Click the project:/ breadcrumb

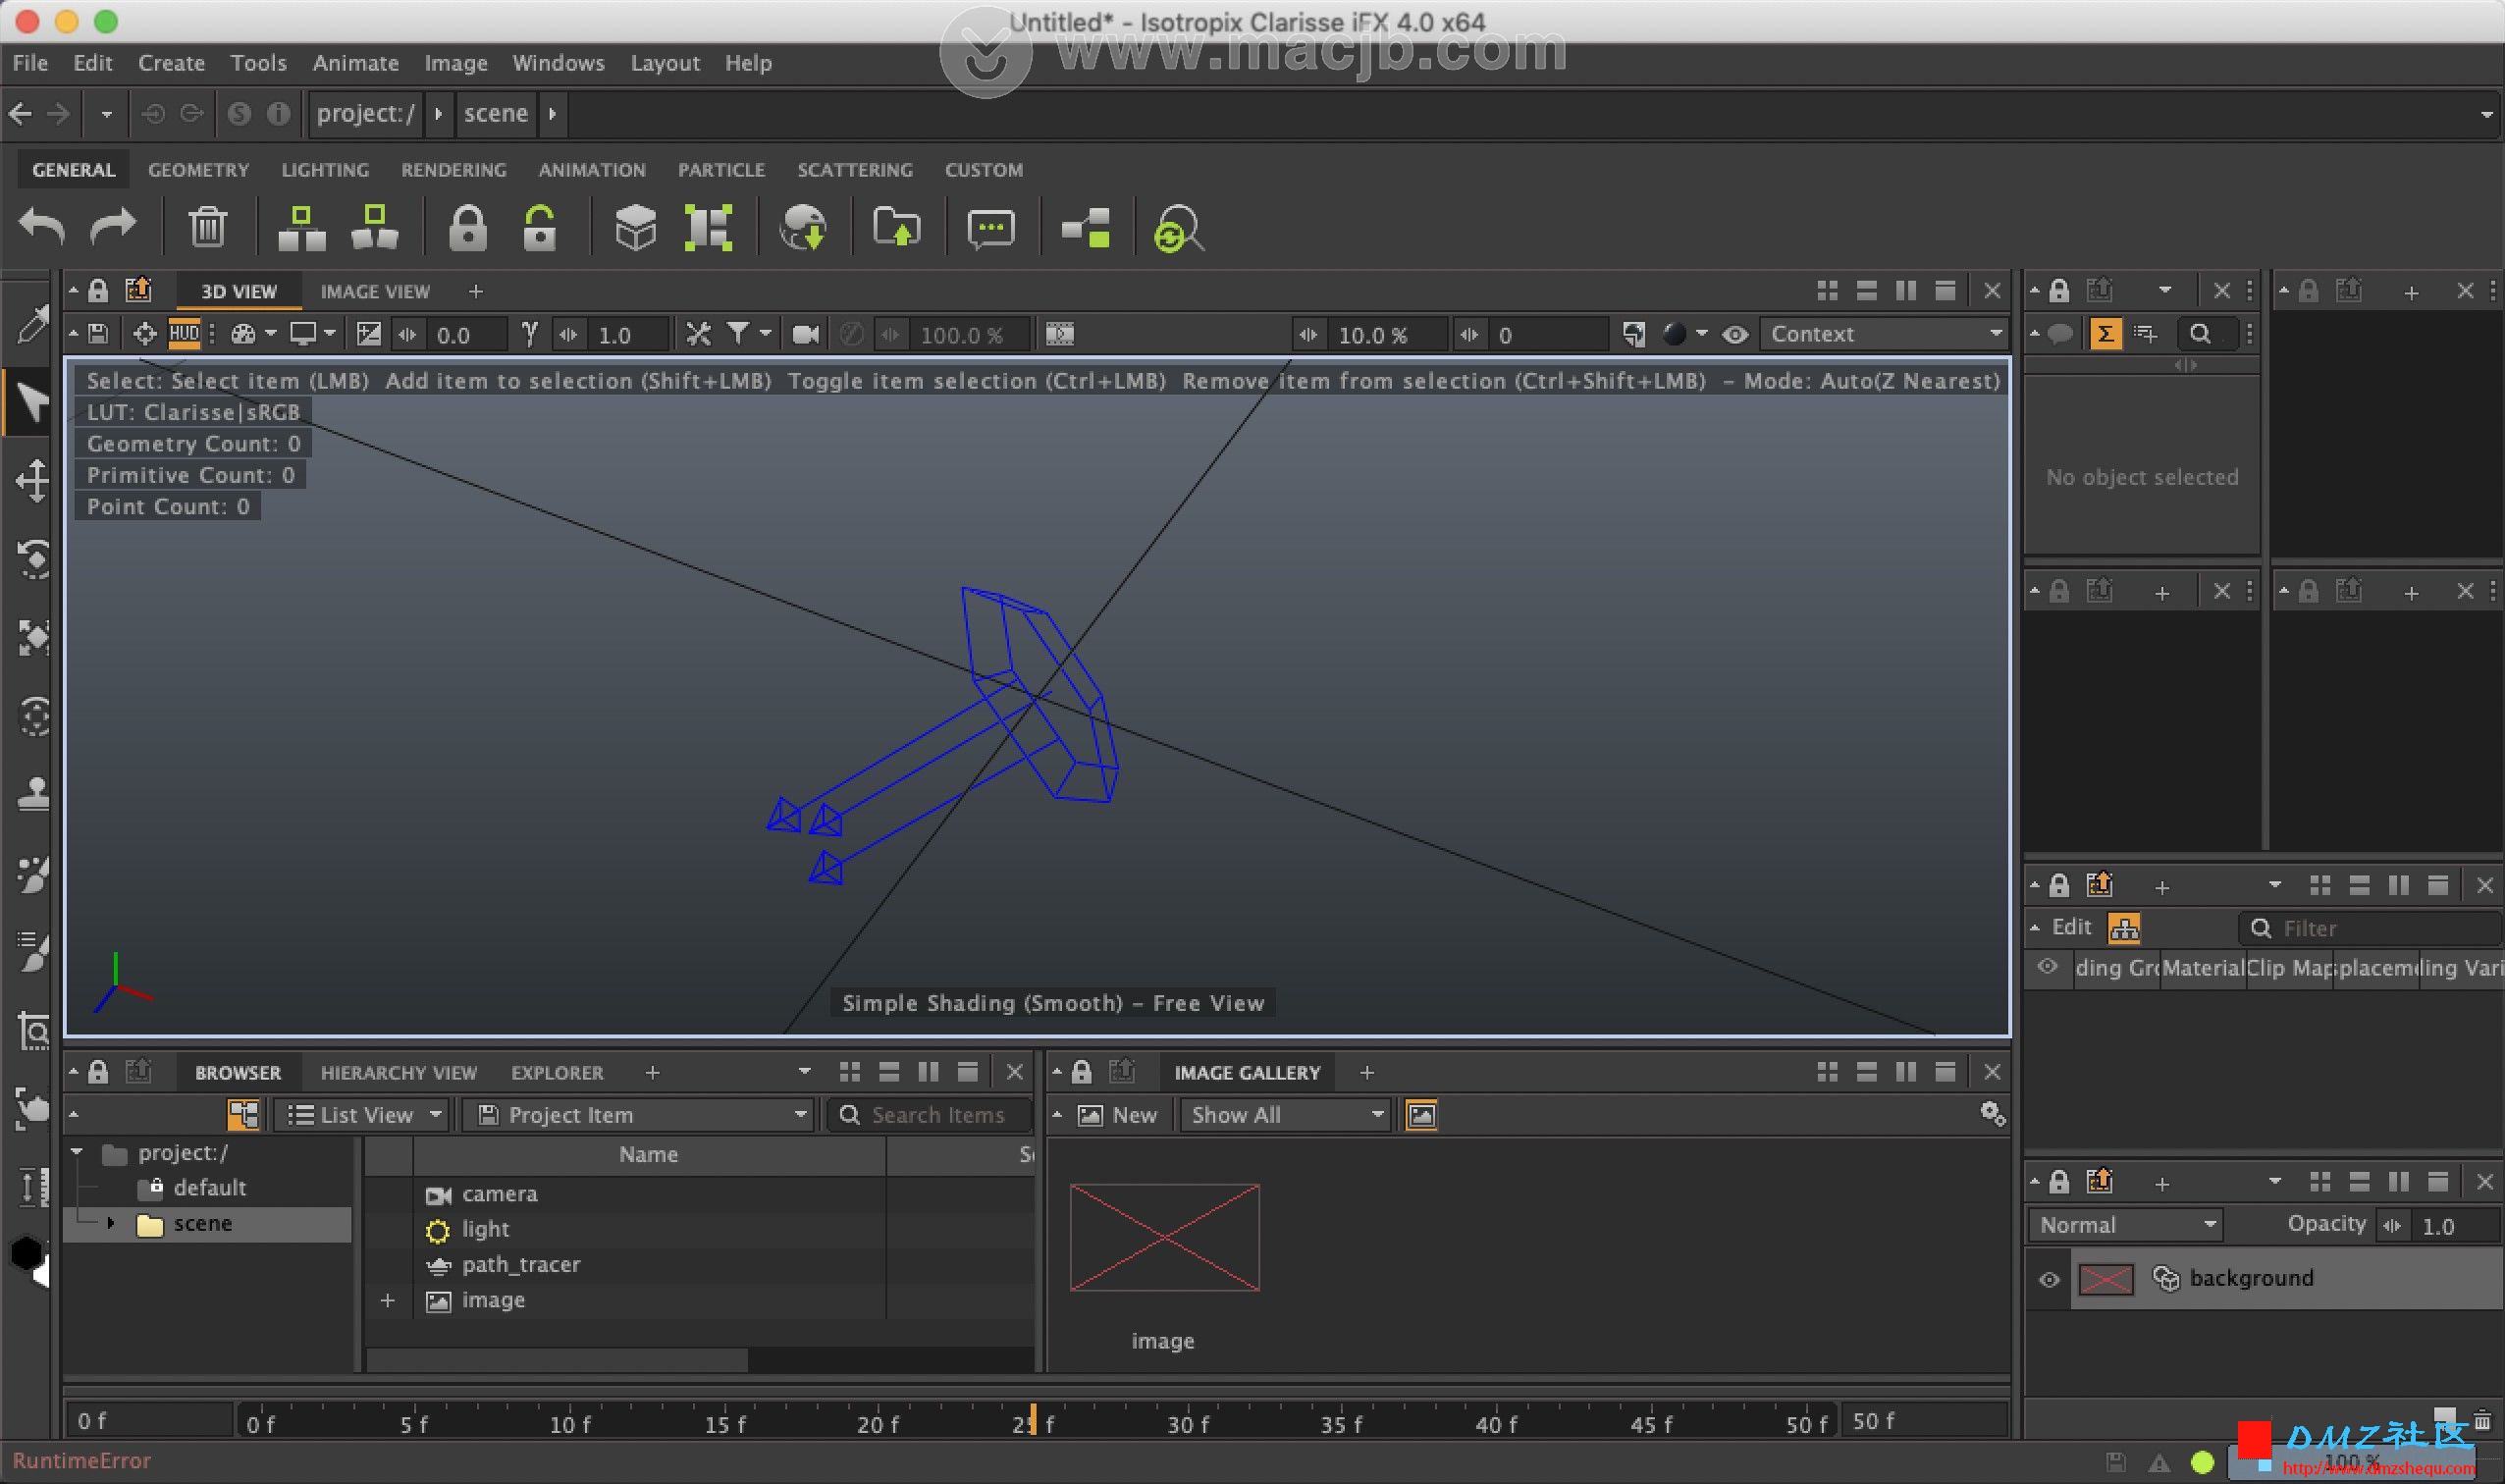(365, 114)
